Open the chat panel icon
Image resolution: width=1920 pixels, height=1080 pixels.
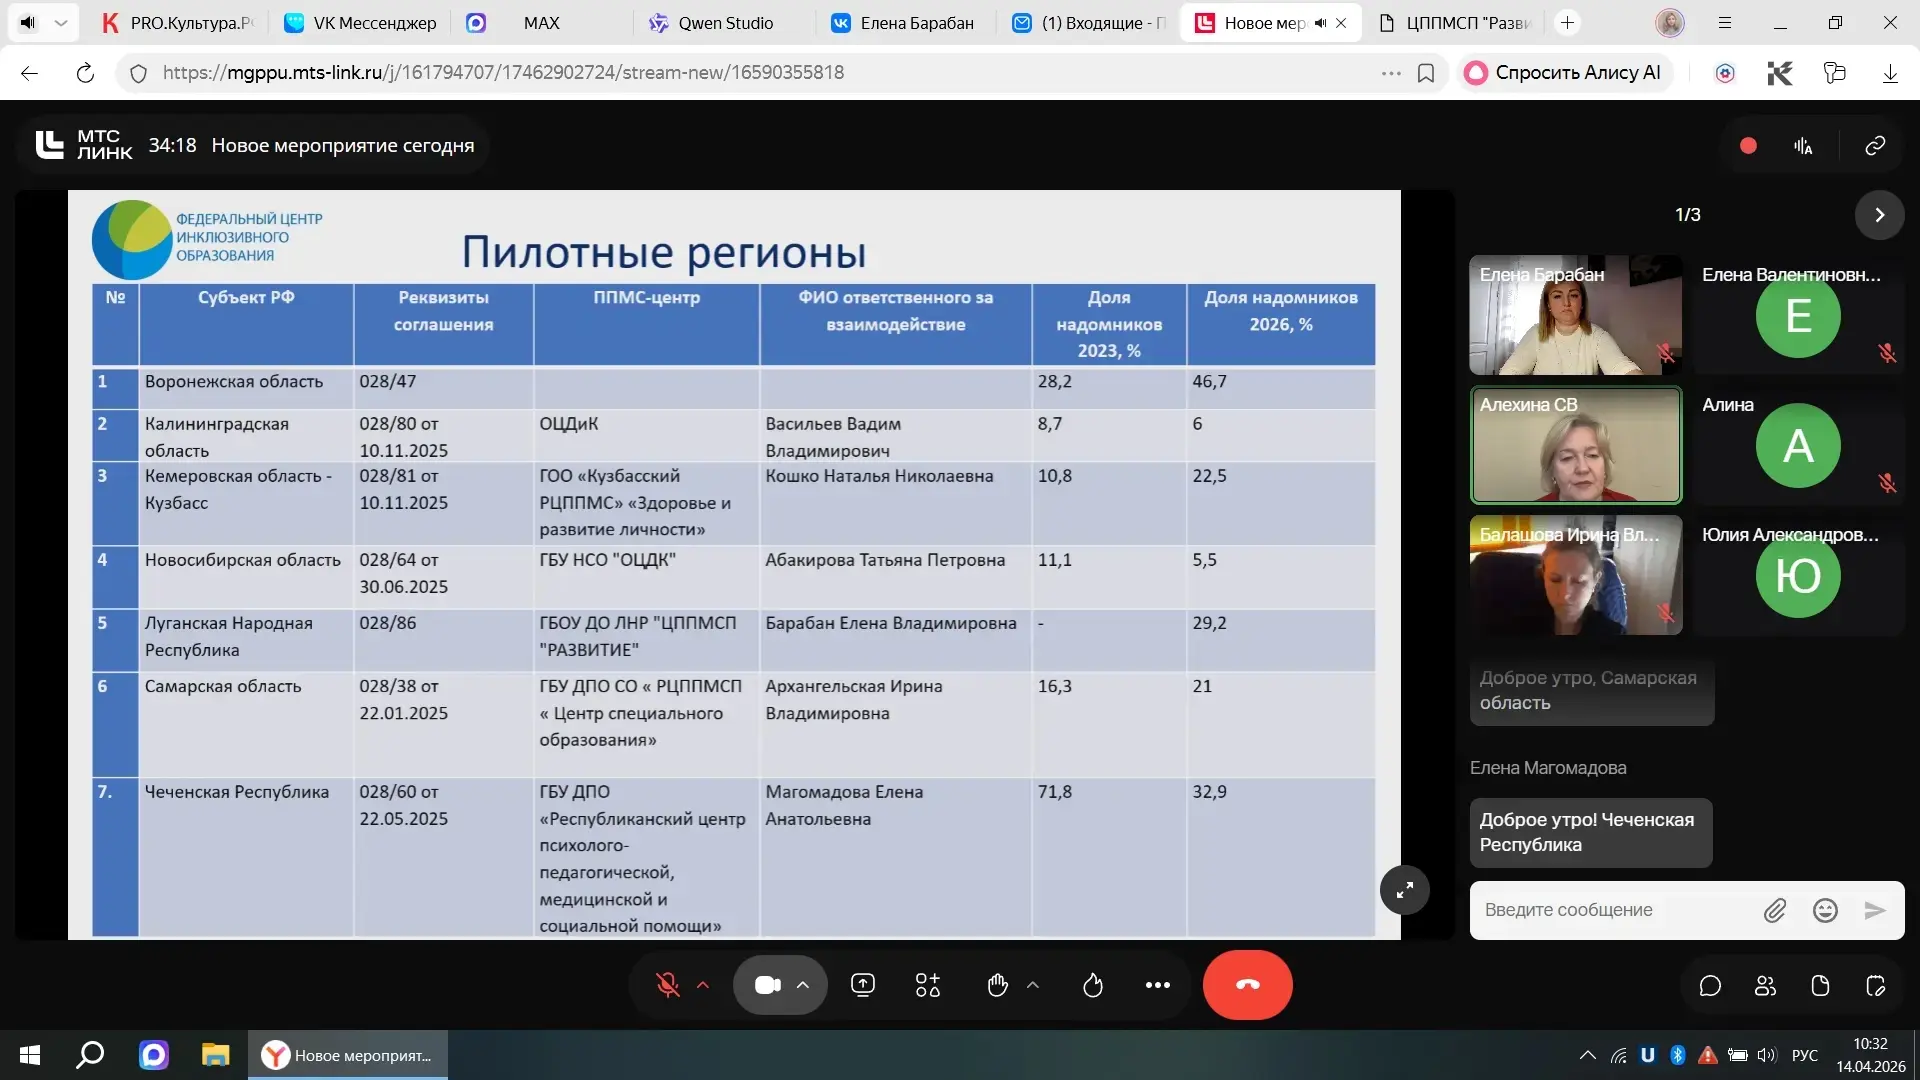pos(1710,986)
